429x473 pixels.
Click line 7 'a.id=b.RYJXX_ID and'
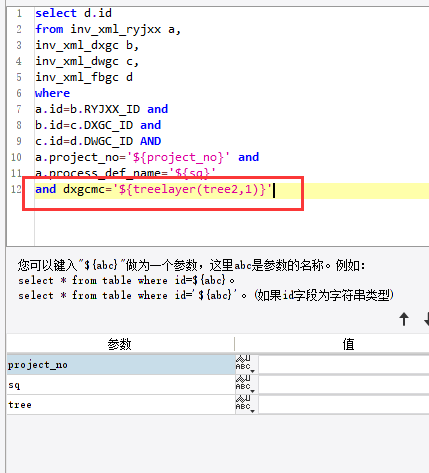point(102,109)
